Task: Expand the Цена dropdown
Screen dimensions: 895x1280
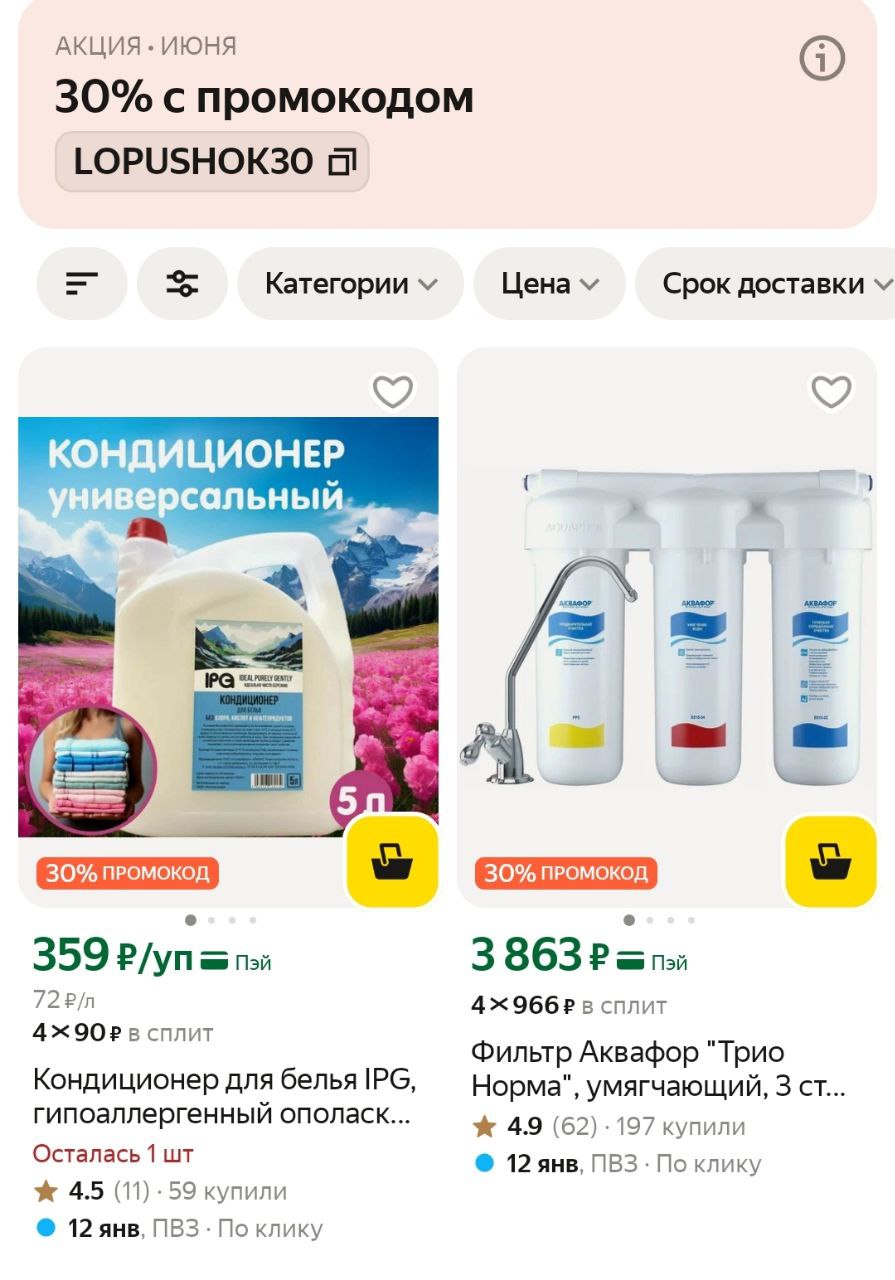Action: (549, 284)
